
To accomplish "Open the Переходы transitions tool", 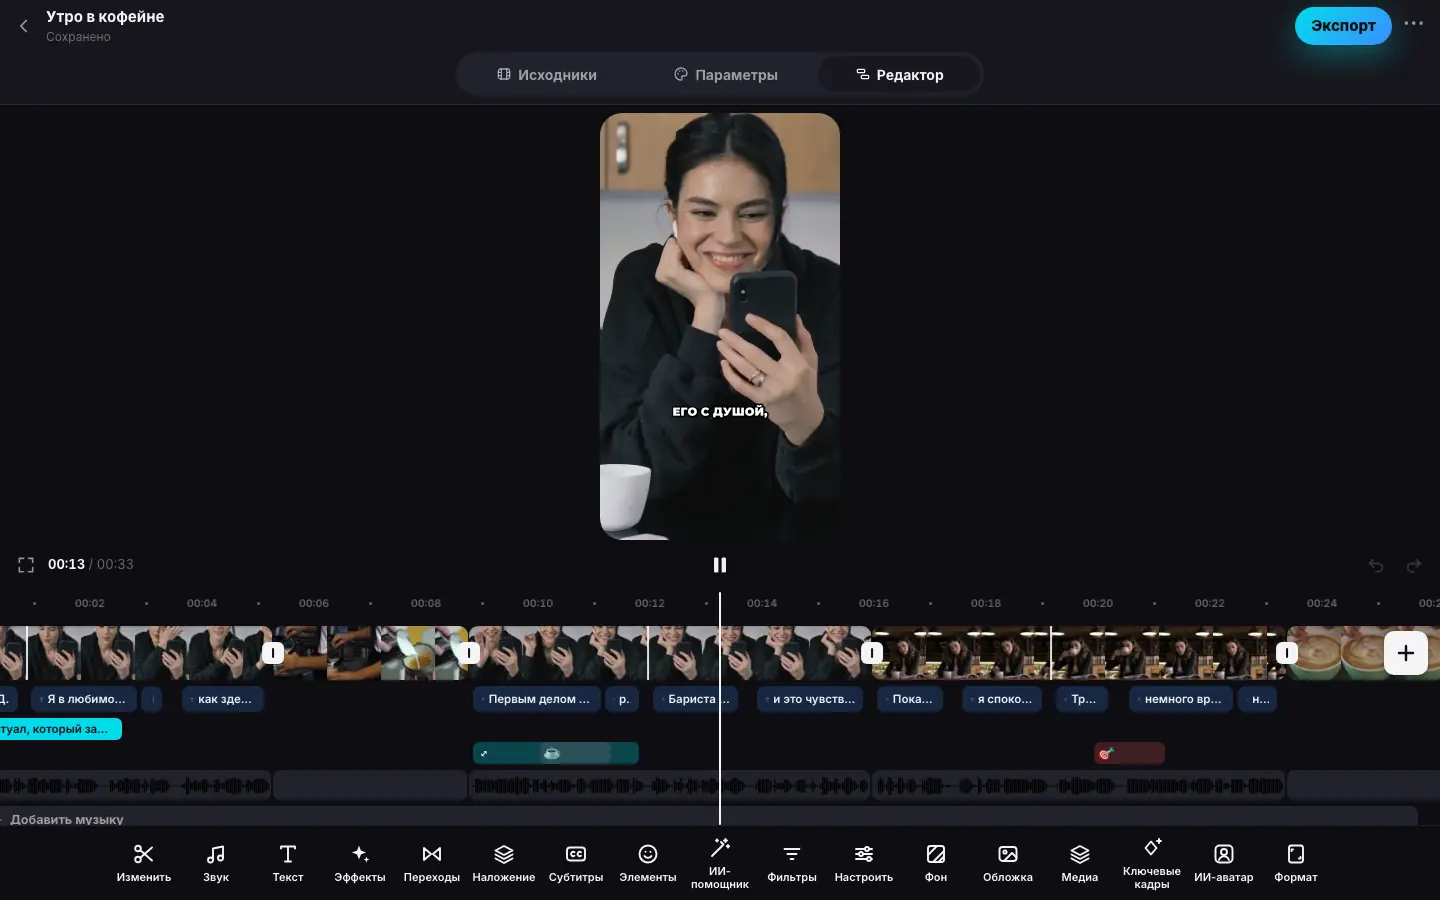I will 432,863.
